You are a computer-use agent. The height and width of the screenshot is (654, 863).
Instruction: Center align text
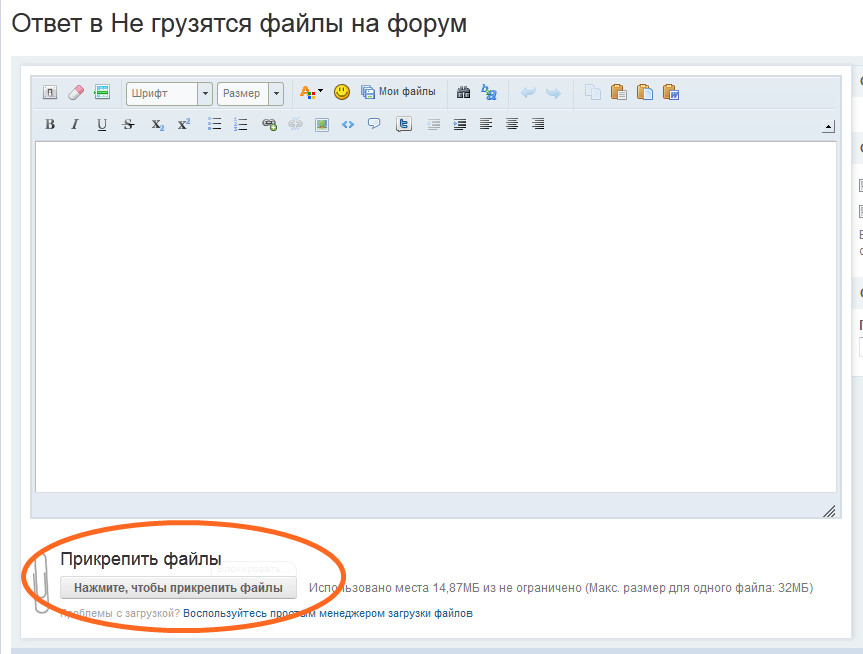(x=512, y=124)
